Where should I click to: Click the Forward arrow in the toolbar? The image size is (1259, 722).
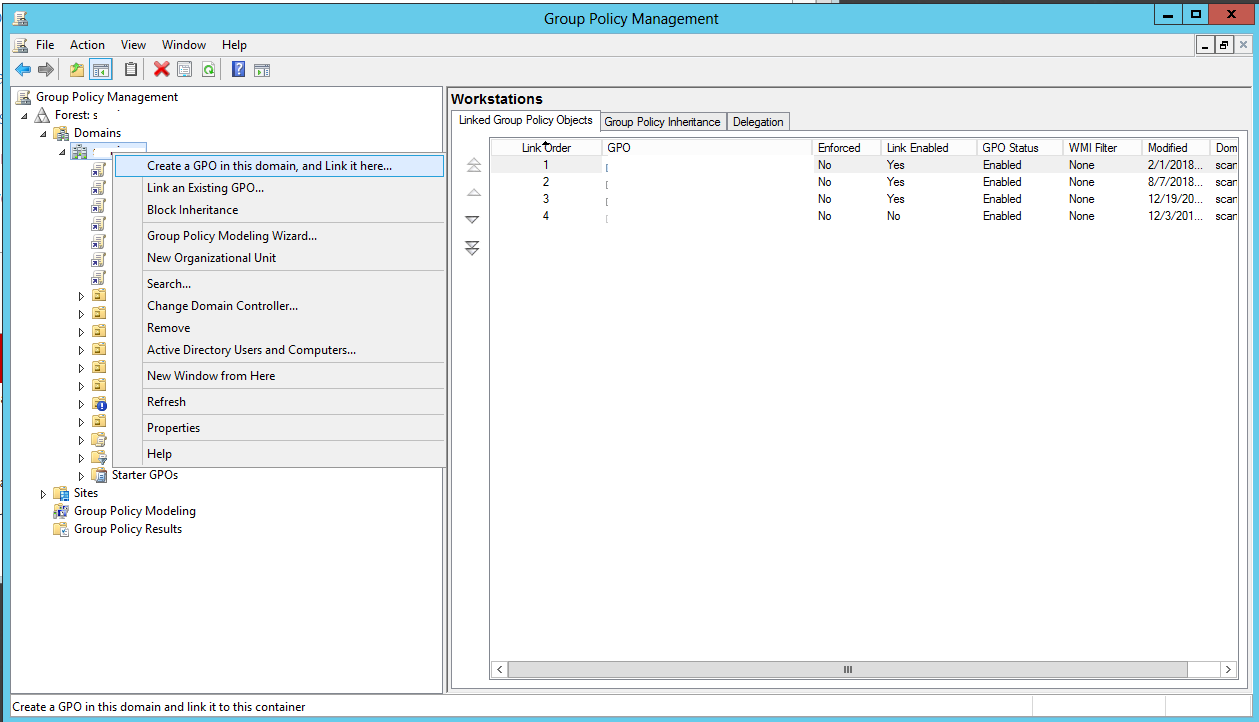[x=45, y=69]
